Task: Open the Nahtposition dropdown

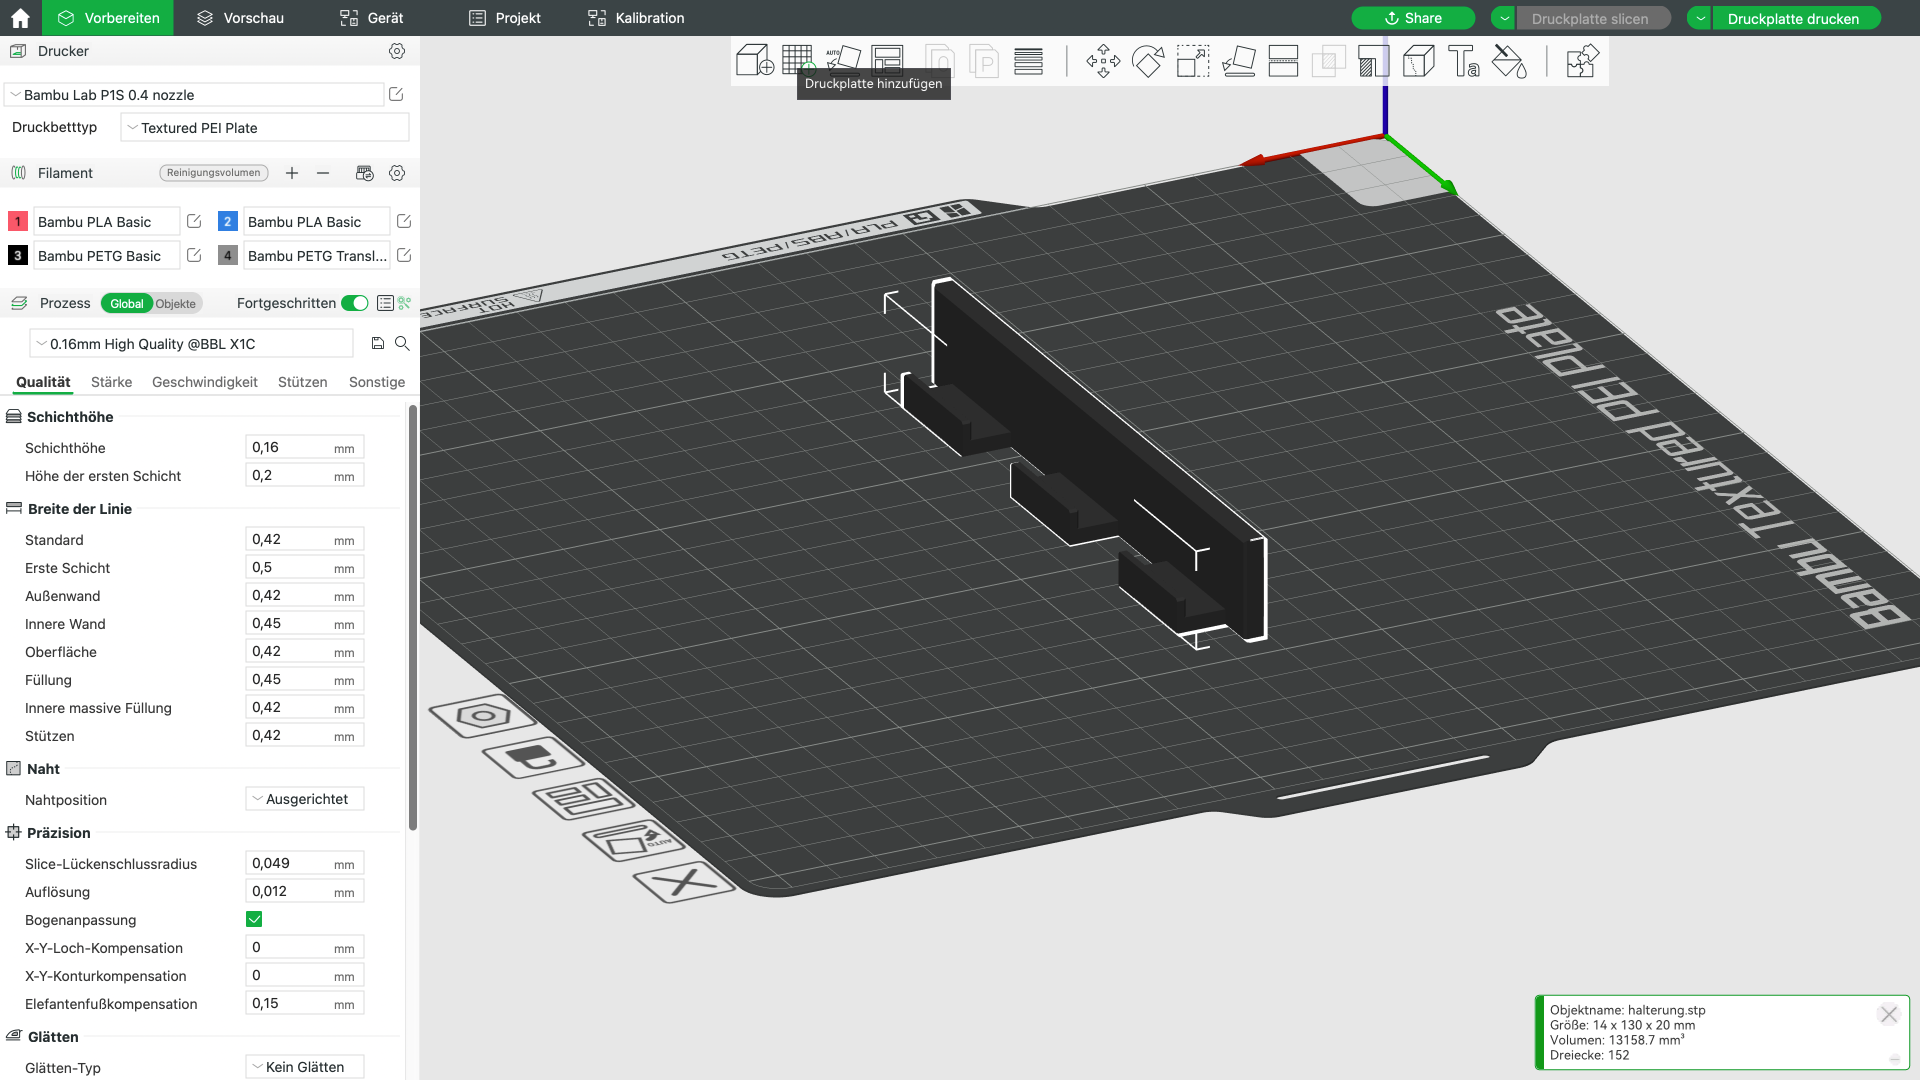Action: [305, 799]
